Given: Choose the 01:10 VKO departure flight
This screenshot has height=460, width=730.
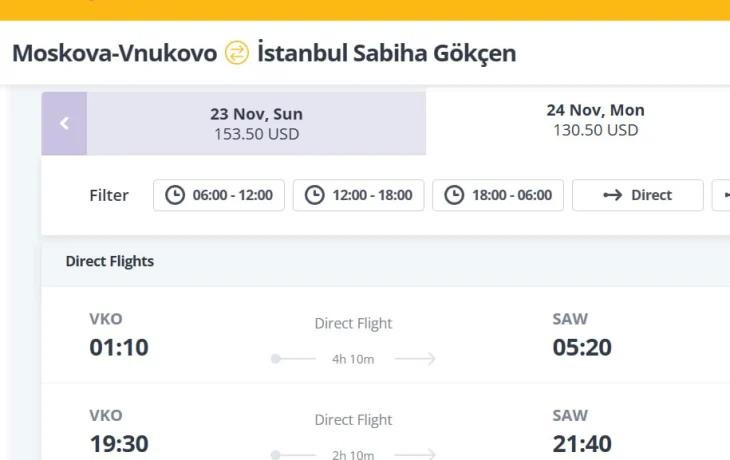Looking at the screenshot, I should click(119, 347).
